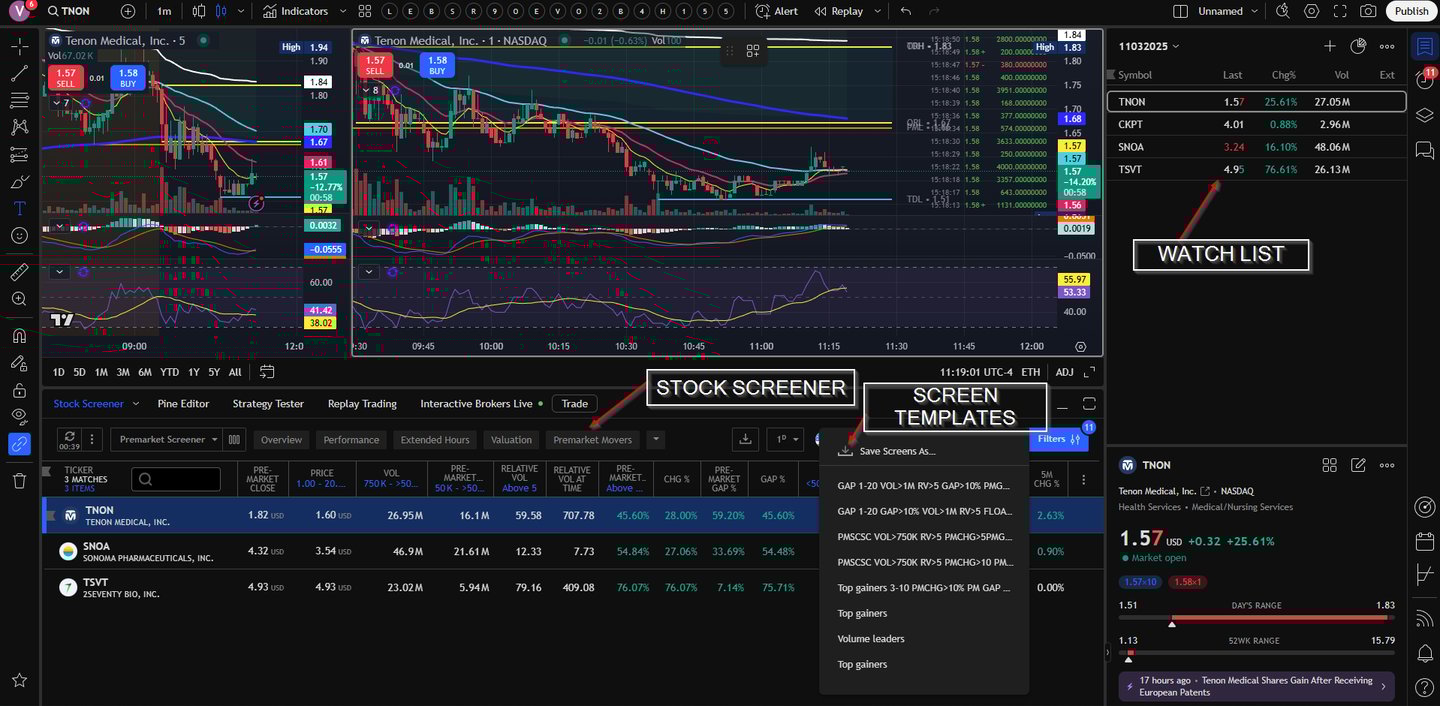Switch to the Pine Editor tab

pos(183,404)
